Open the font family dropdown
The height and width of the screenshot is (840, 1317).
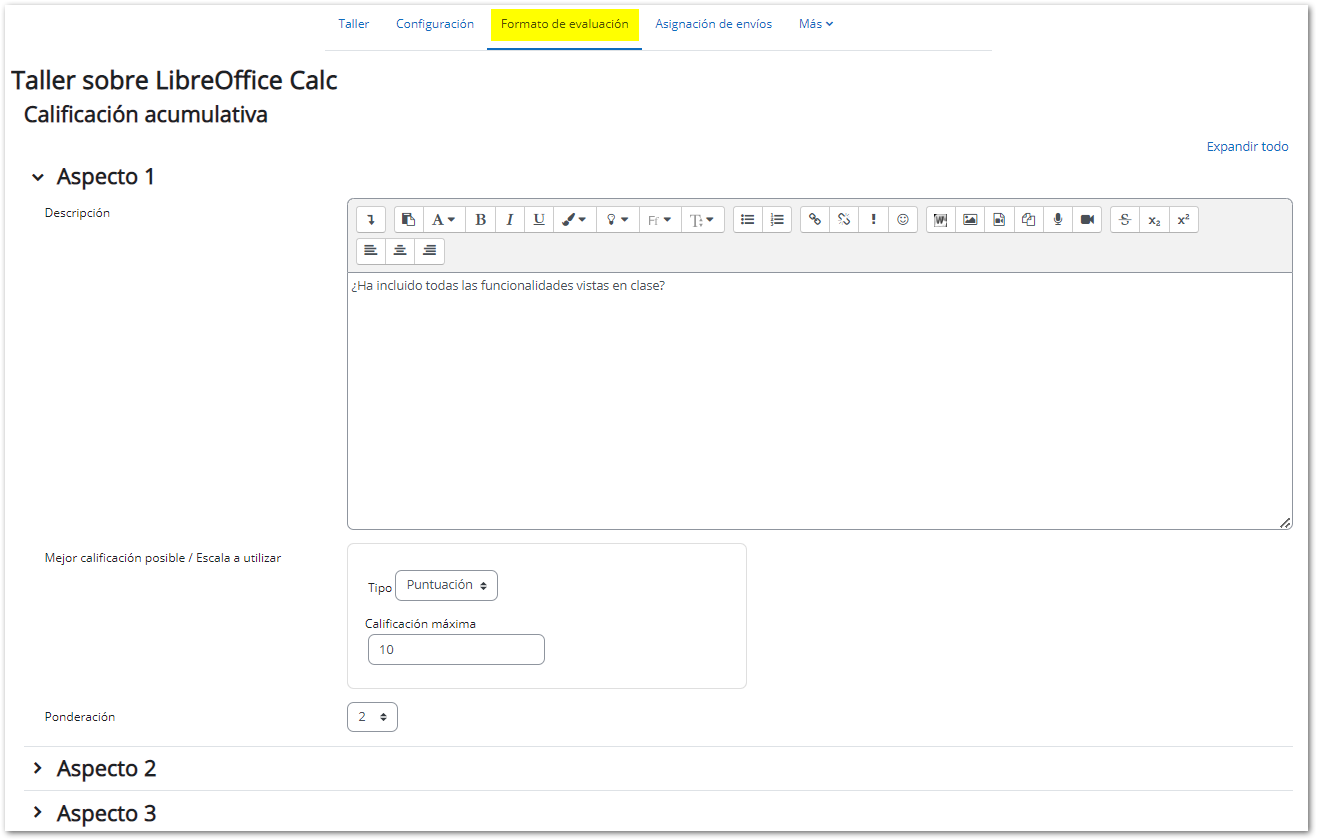(x=660, y=220)
